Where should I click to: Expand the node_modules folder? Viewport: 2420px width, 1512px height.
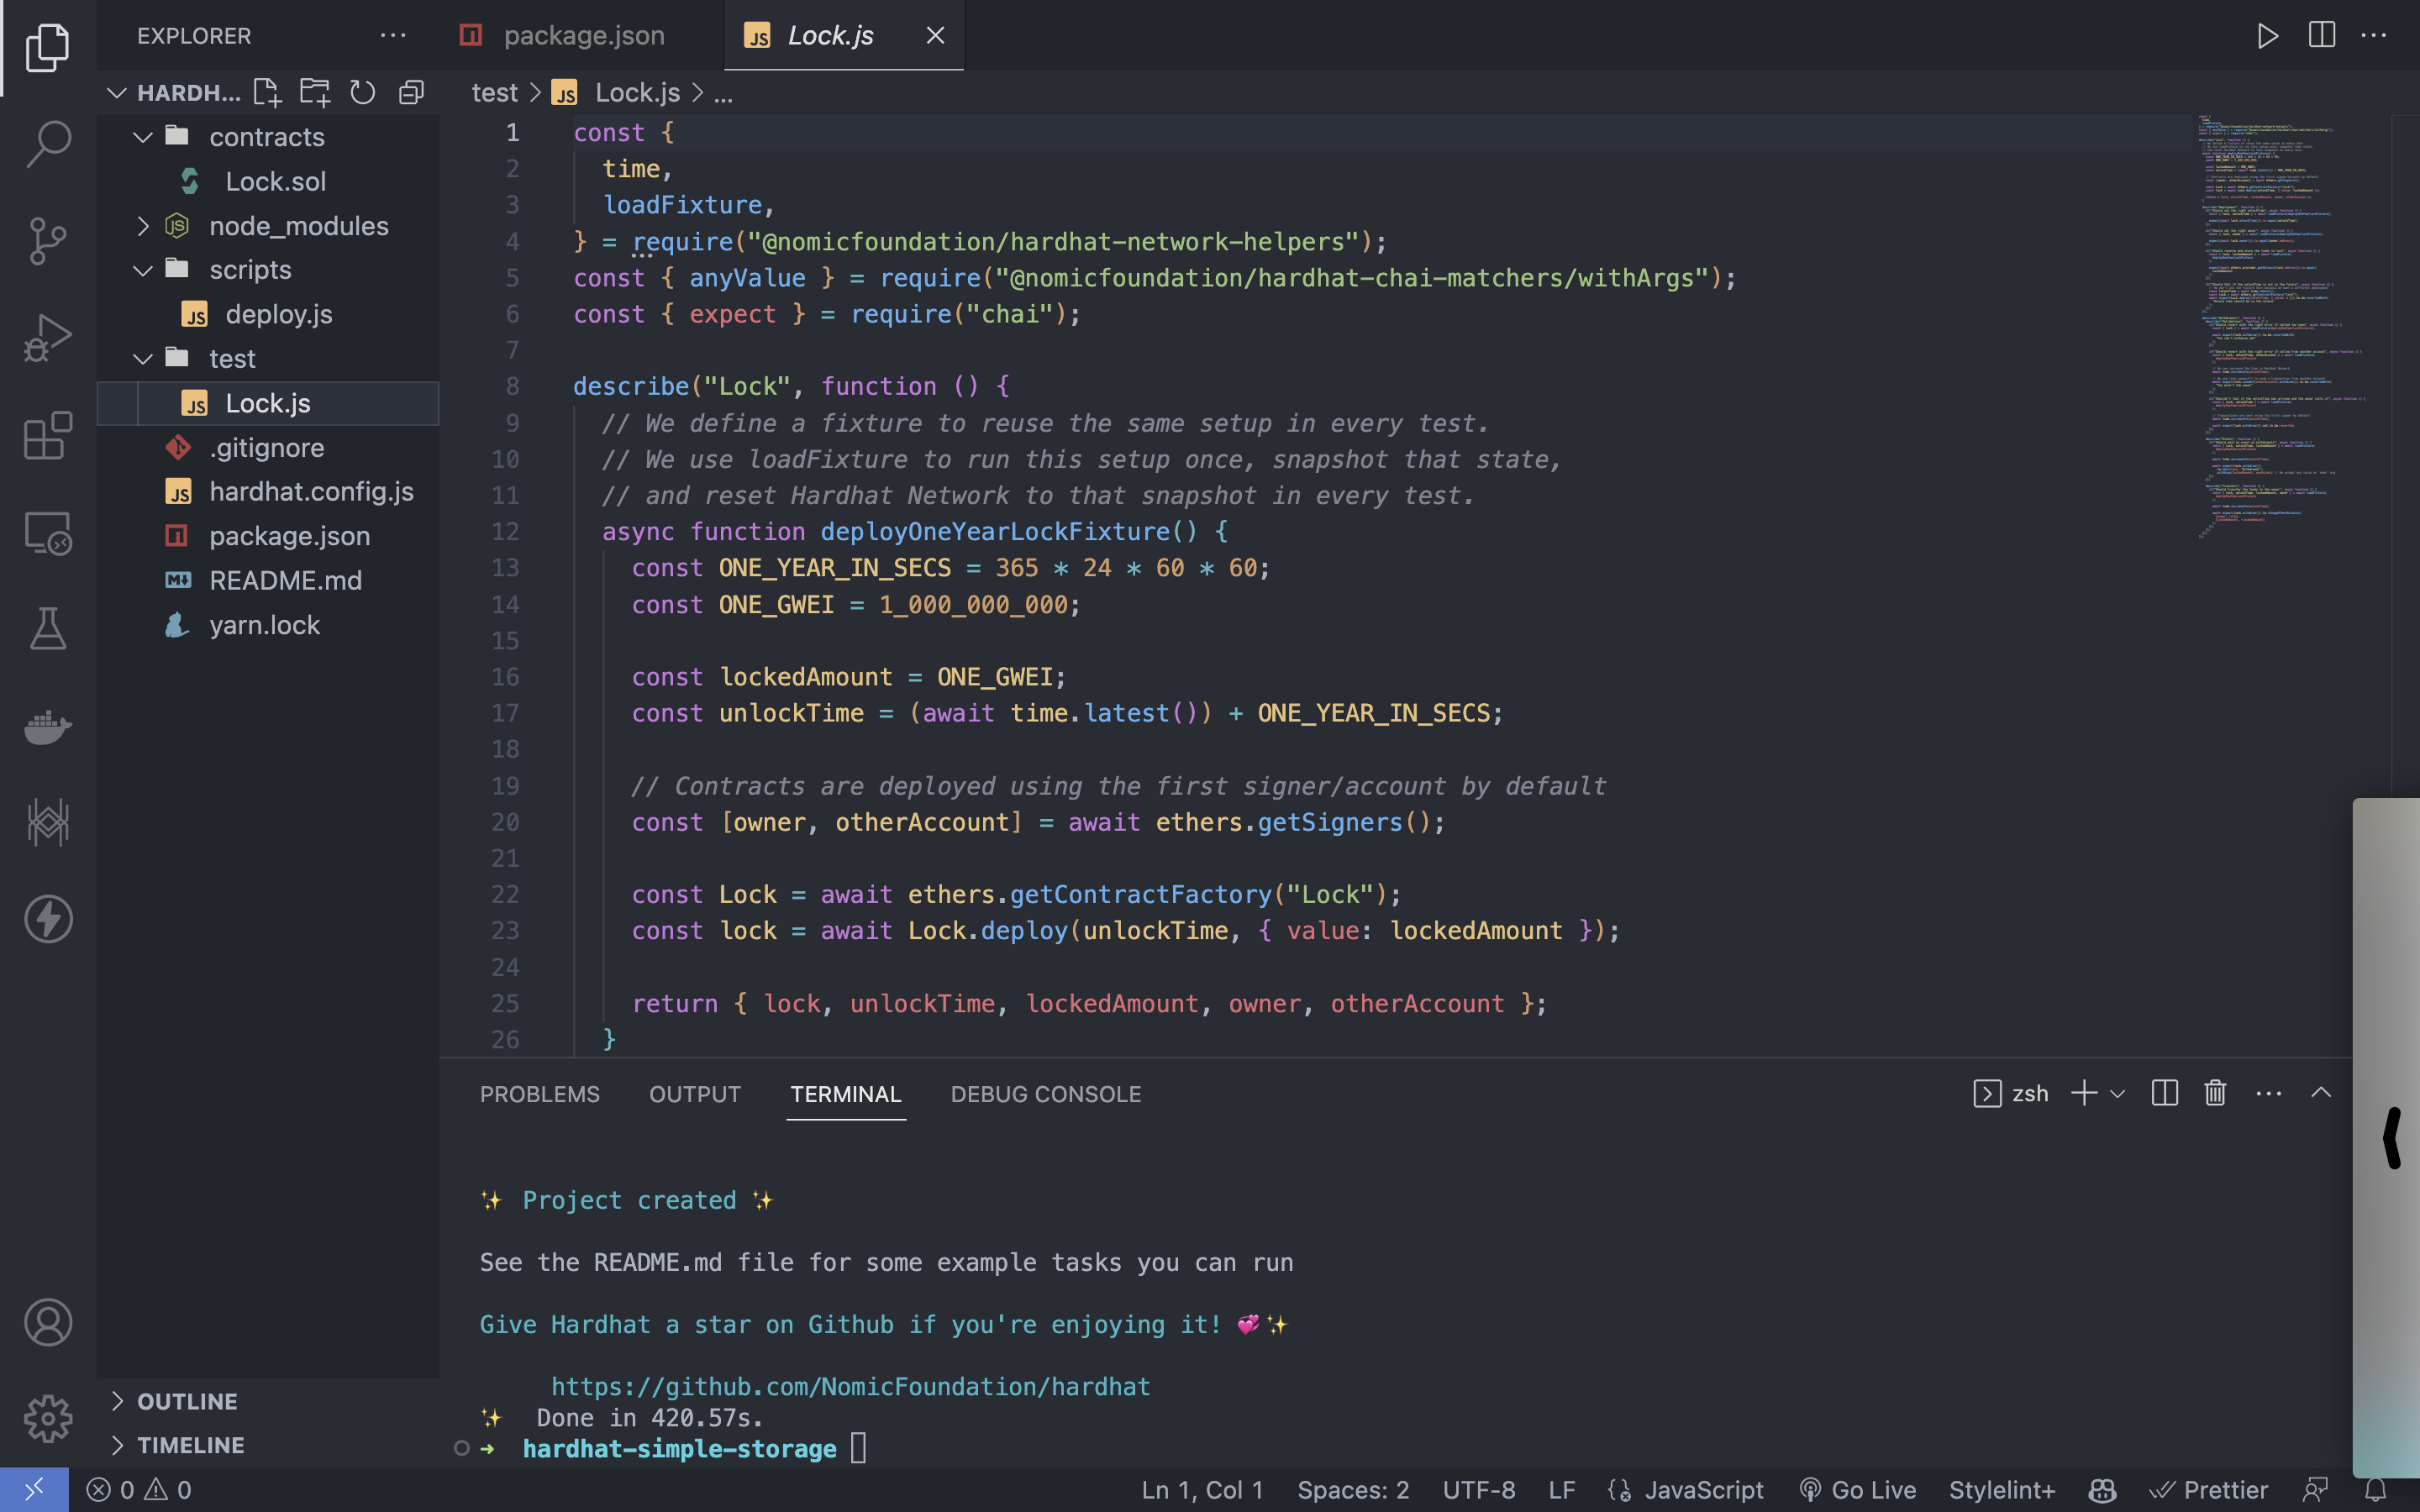[x=143, y=226]
